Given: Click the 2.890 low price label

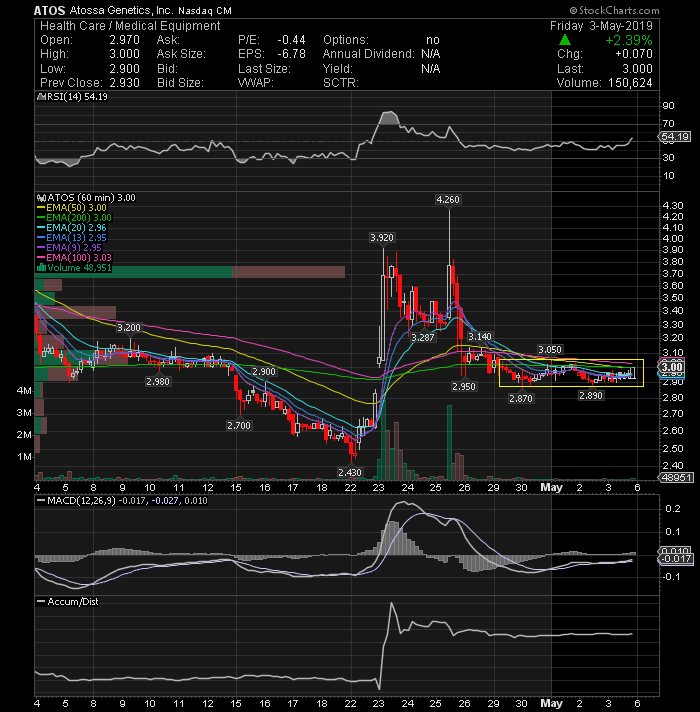Looking at the screenshot, I should [591, 396].
